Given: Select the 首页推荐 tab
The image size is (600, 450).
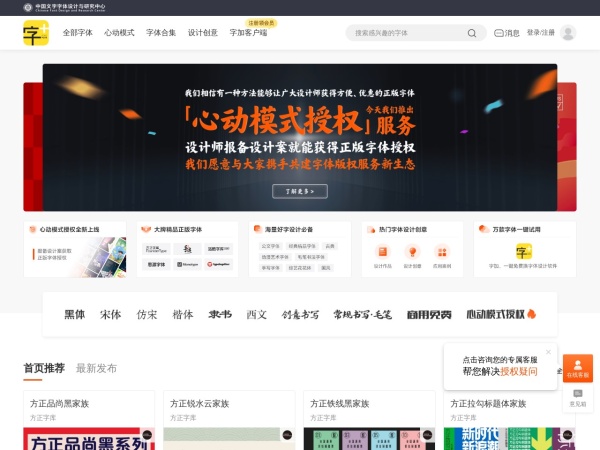Looking at the screenshot, I should click(x=44, y=368).
